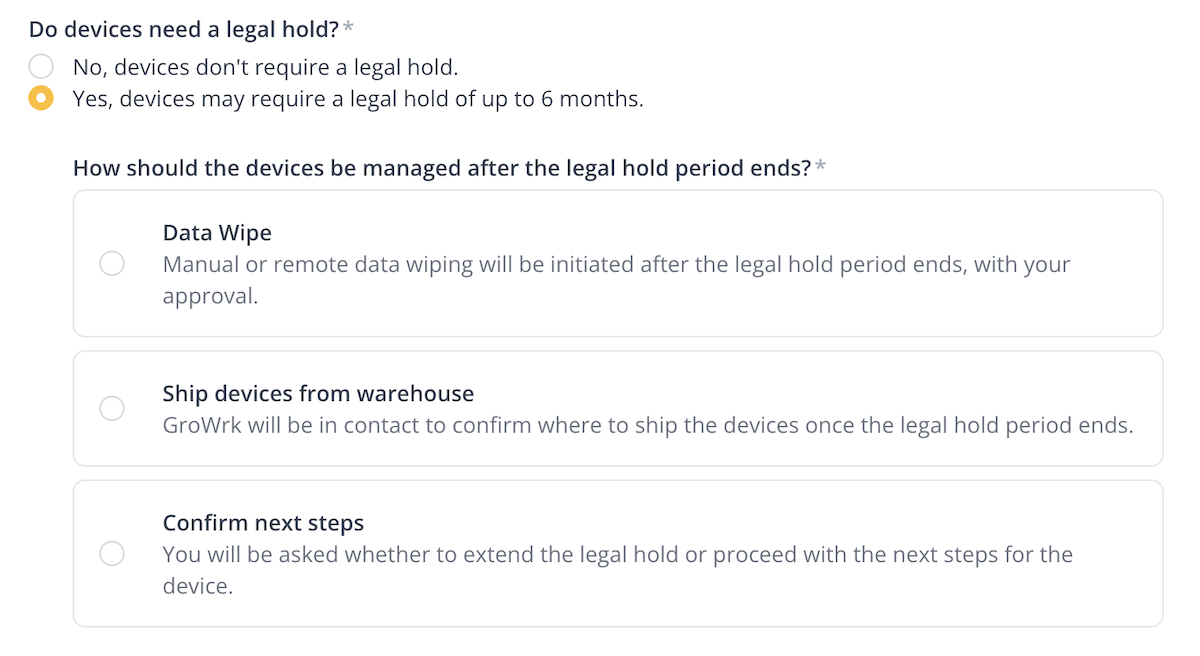The width and height of the screenshot is (1200, 656).
Task: Click the required asterisk after "legal hold?"
Action: click(348, 29)
